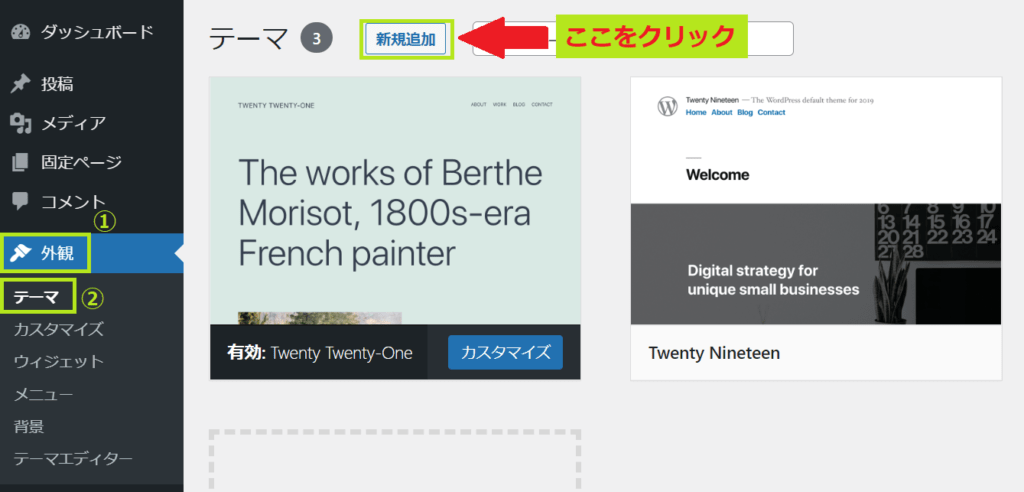Open the 背景 (Background) submenu item
1024x492 pixels.
tap(29, 426)
